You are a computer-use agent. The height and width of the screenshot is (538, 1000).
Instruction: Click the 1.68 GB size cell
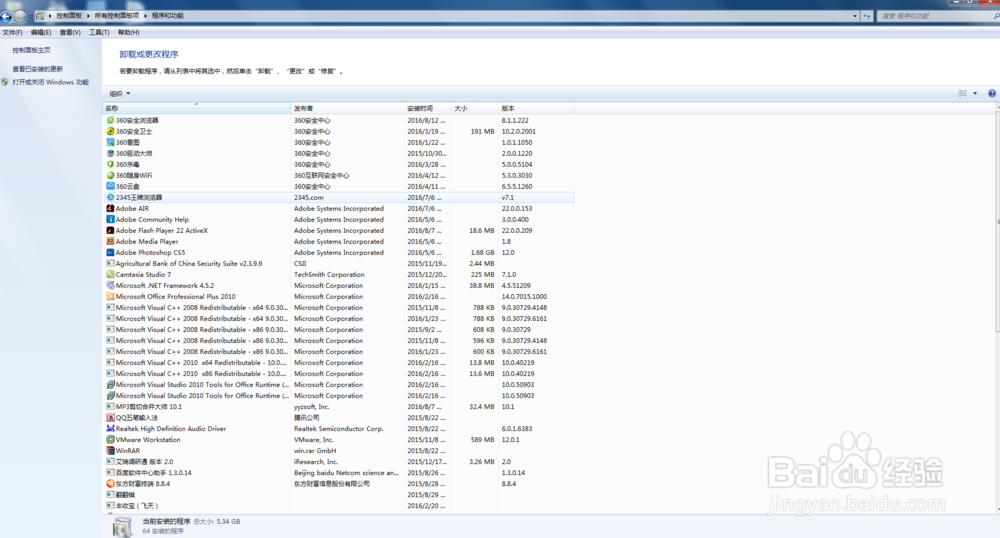[482, 252]
